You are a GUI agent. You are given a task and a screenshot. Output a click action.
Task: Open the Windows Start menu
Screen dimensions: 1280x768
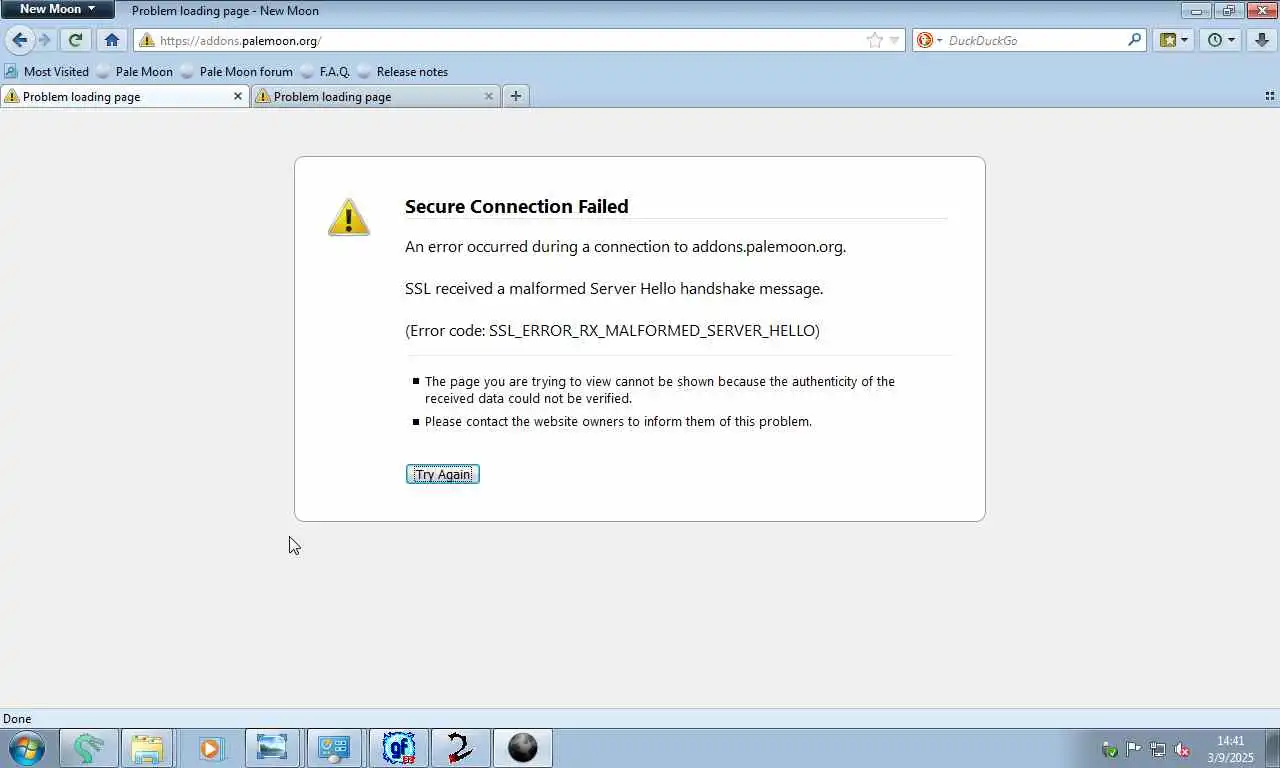coord(26,748)
